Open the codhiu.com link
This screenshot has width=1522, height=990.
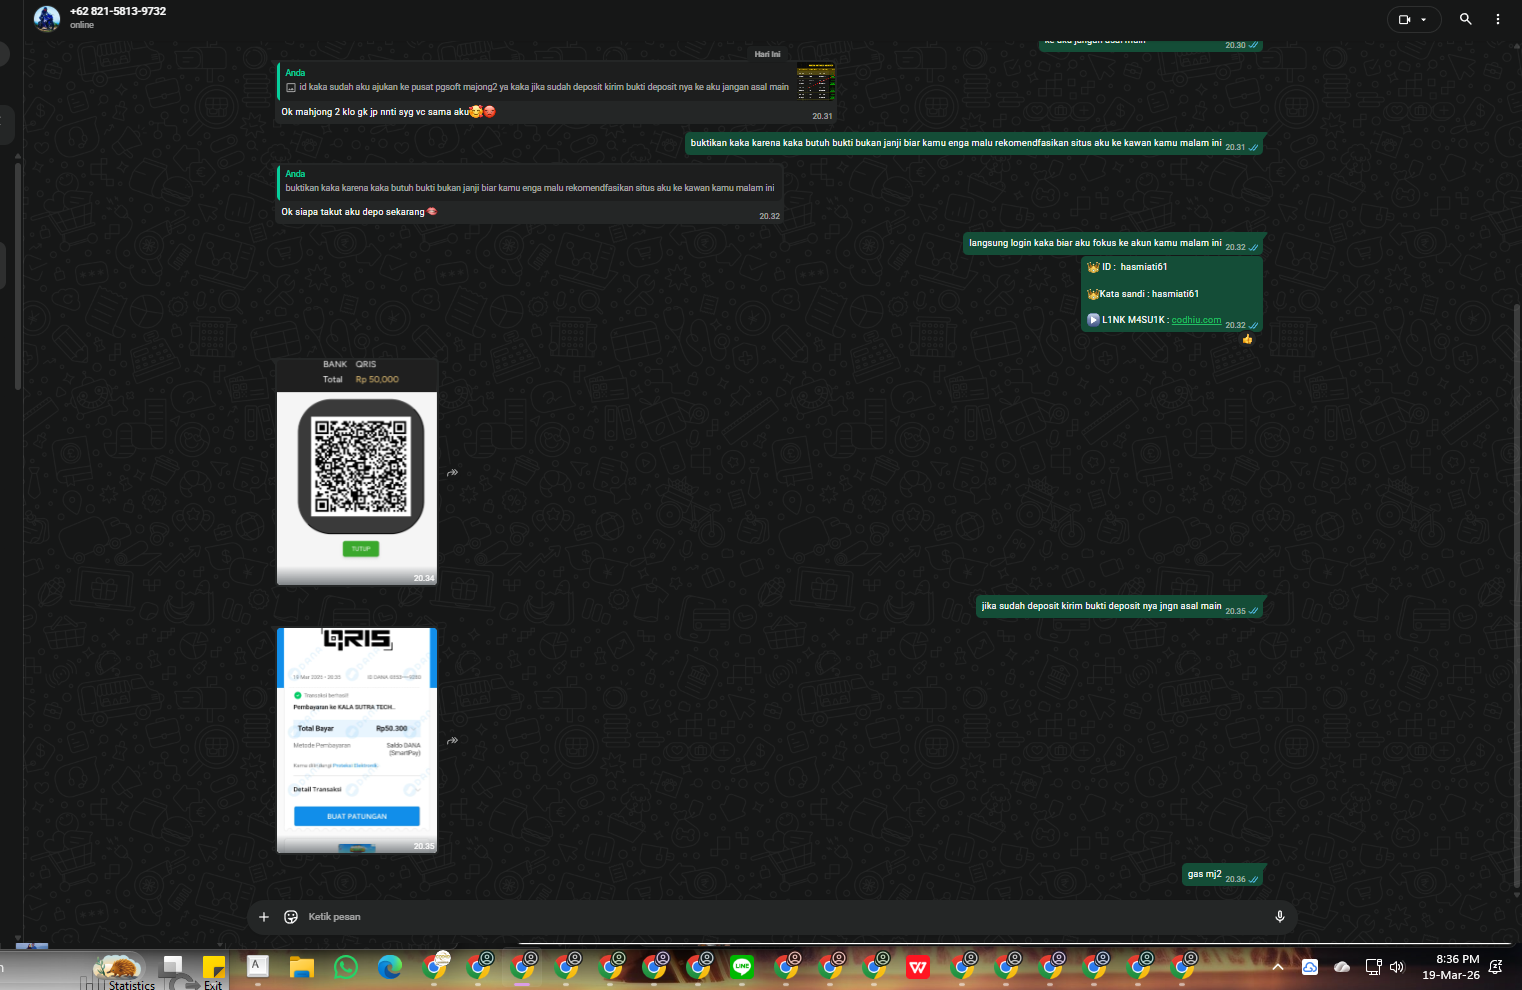click(1196, 320)
